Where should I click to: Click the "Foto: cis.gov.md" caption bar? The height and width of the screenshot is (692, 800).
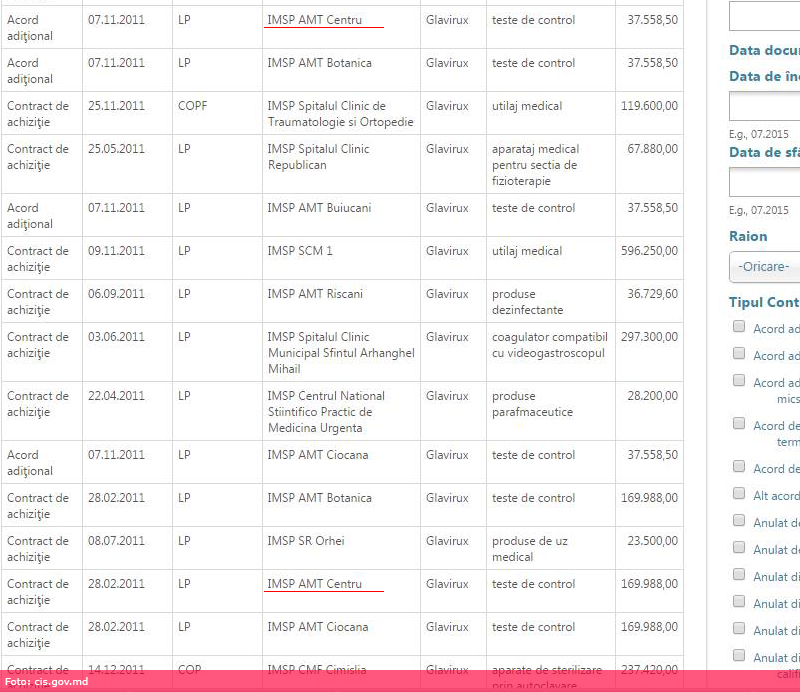(47, 682)
